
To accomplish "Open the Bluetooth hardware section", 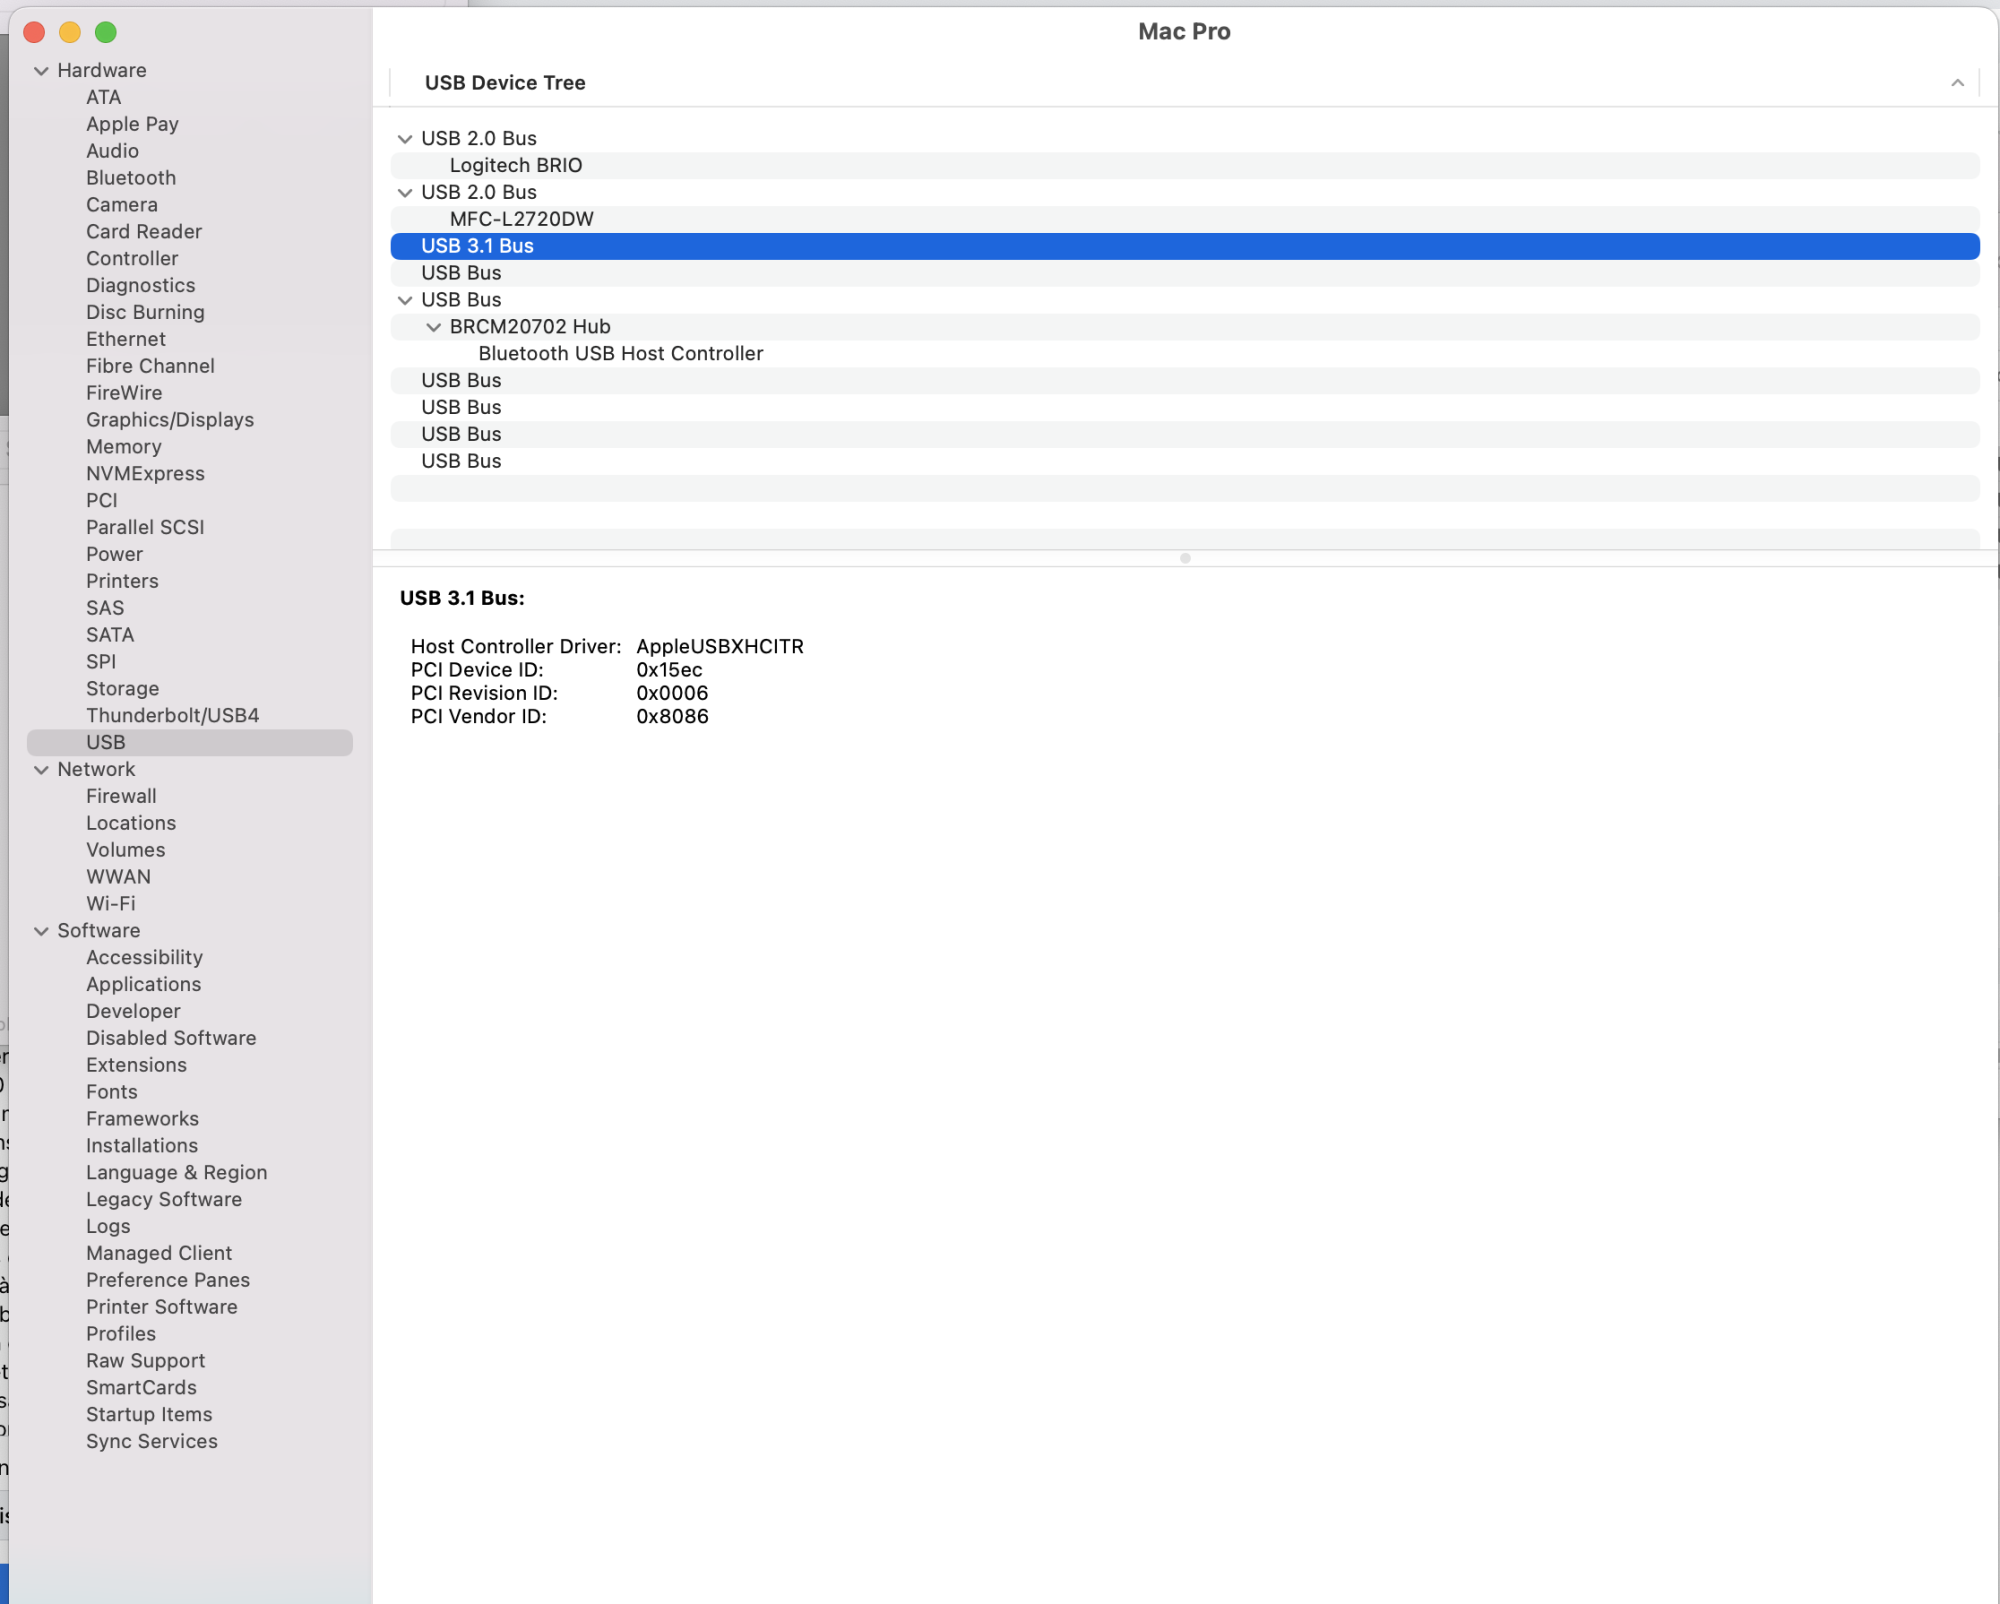I will coord(131,178).
